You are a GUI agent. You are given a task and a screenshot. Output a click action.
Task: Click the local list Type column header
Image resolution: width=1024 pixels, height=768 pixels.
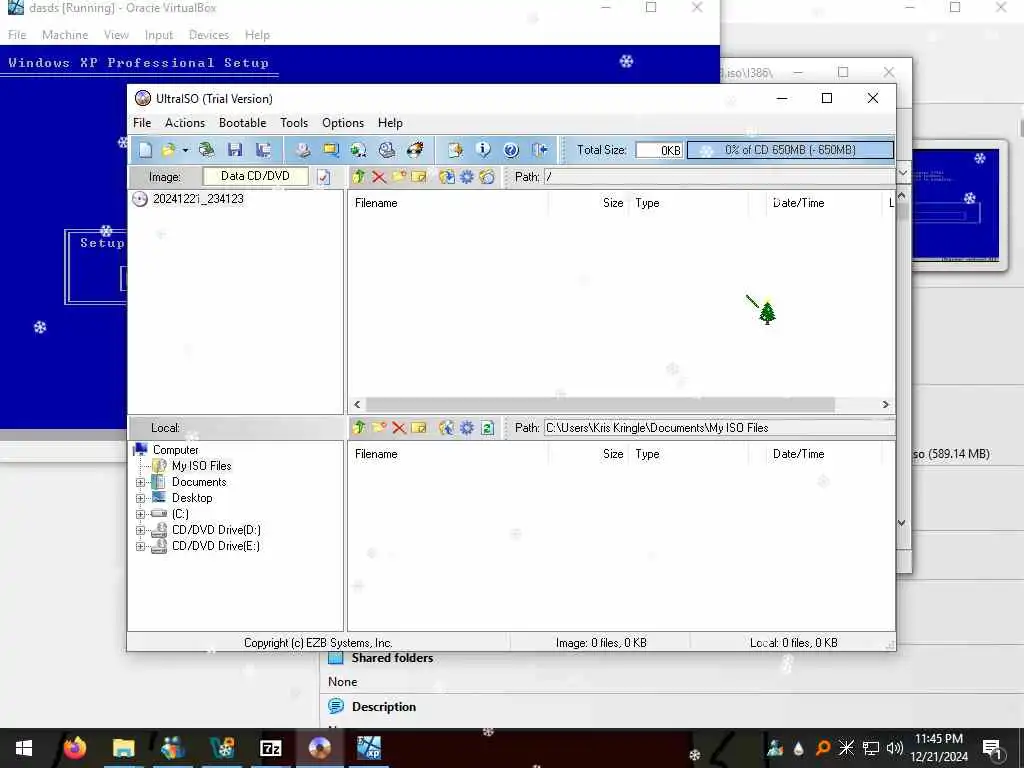[691, 454]
